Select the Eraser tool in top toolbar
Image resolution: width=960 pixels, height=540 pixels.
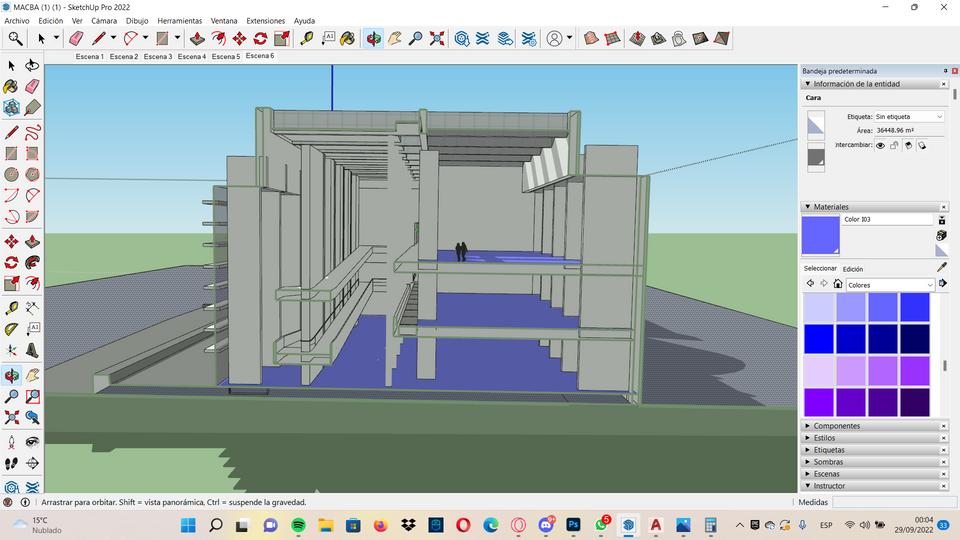76,38
